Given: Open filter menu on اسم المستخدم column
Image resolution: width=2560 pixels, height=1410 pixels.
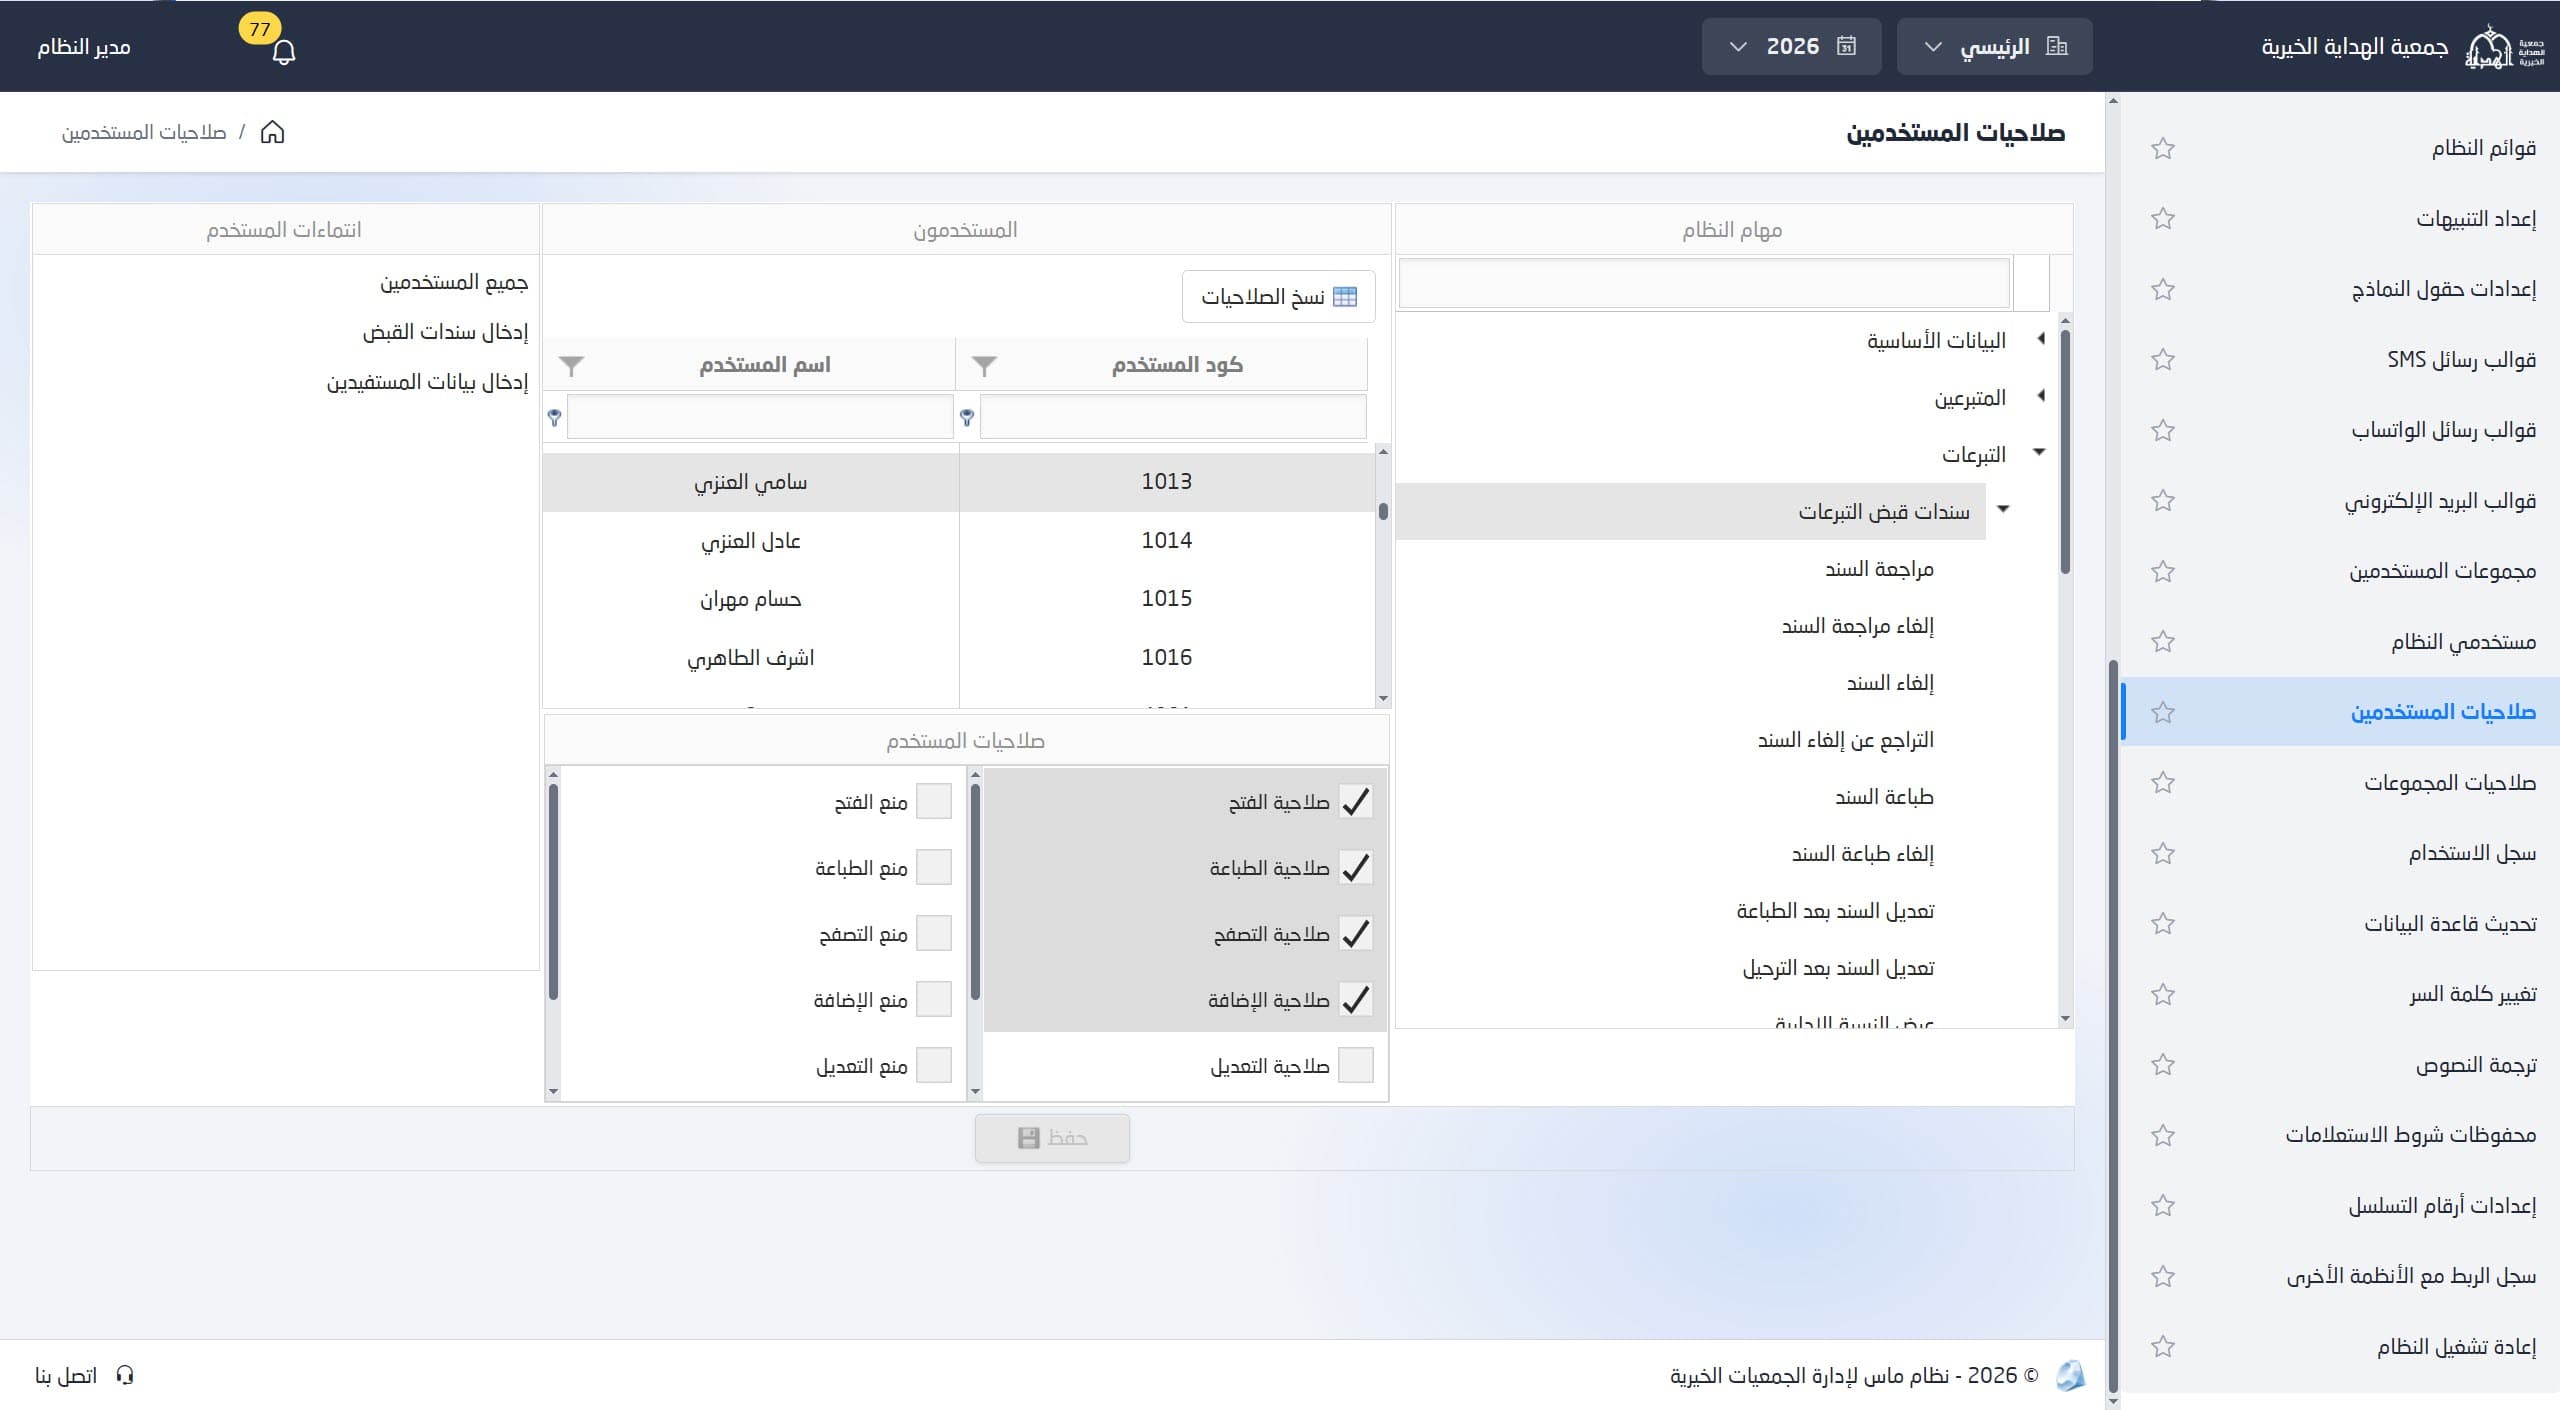Looking at the screenshot, I should (571, 366).
